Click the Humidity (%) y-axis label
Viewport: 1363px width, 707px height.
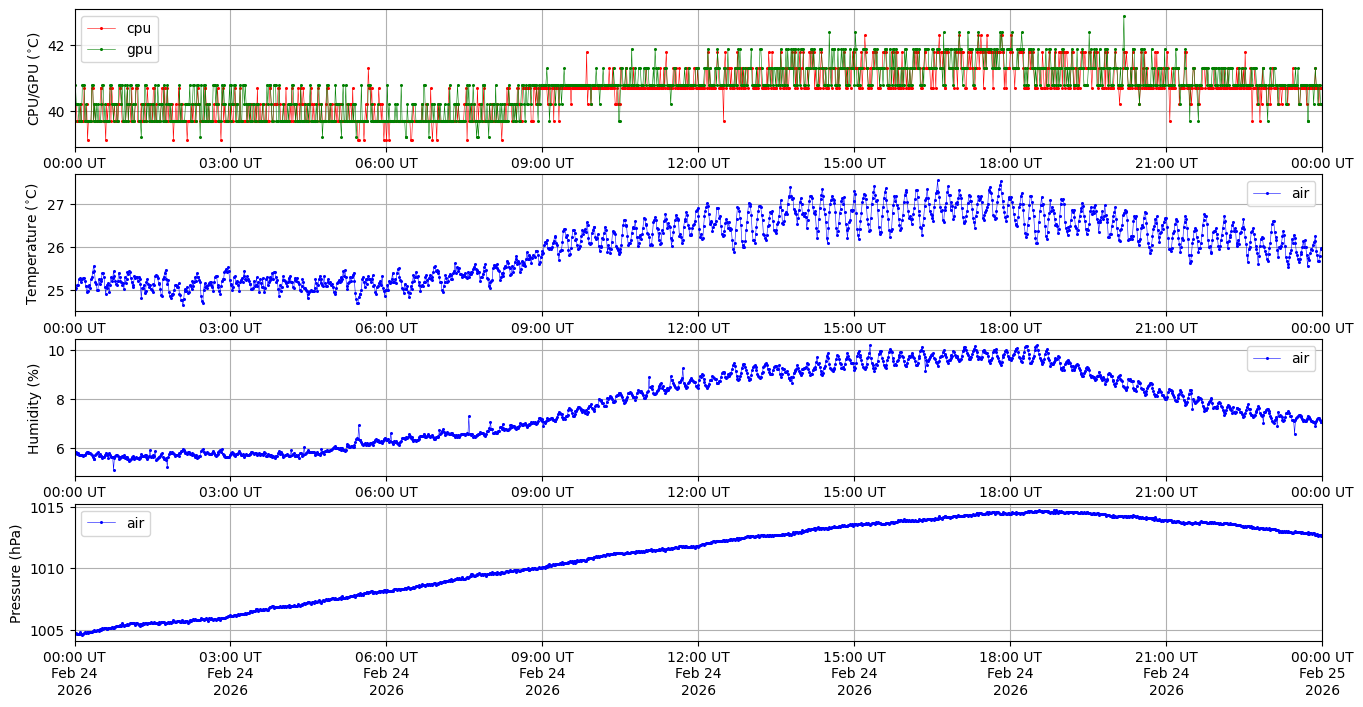point(34,407)
